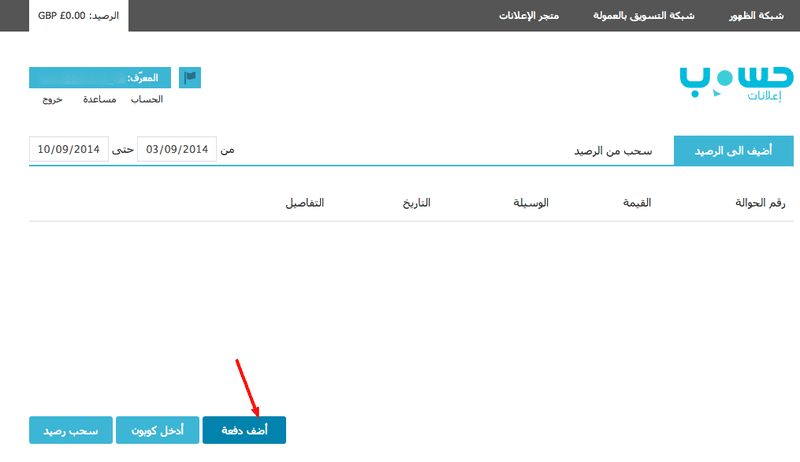Sort by رقم الحوالة column header
Image resolution: width=800 pixels, height=462 pixels.
(x=760, y=203)
